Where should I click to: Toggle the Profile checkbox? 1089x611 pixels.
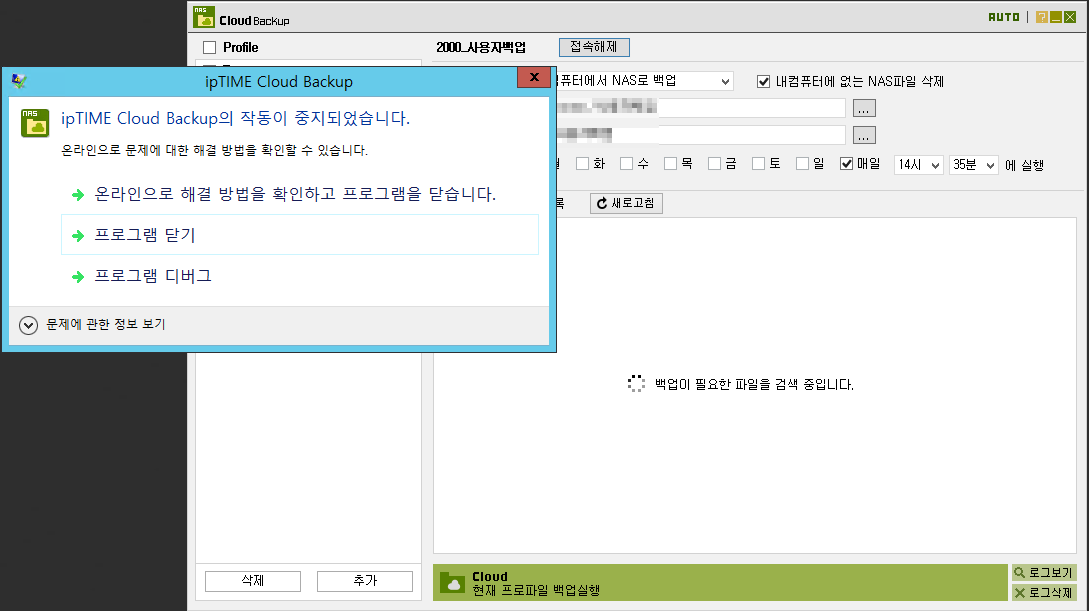(209, 47)
